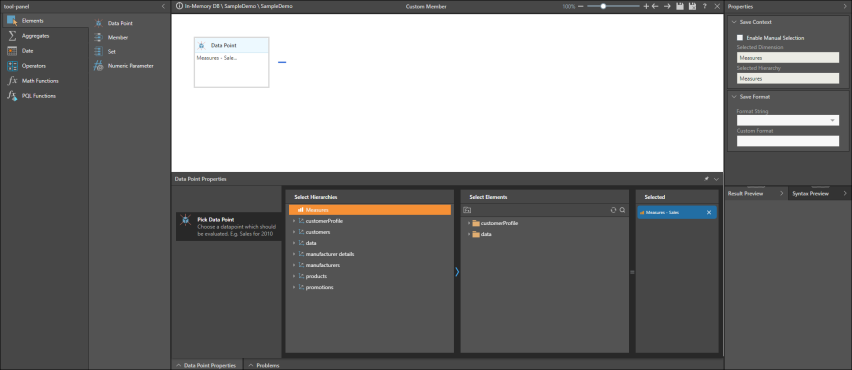Open the Format String dropdown
This screenshot has width=852, height=370.
coord(833,121)
